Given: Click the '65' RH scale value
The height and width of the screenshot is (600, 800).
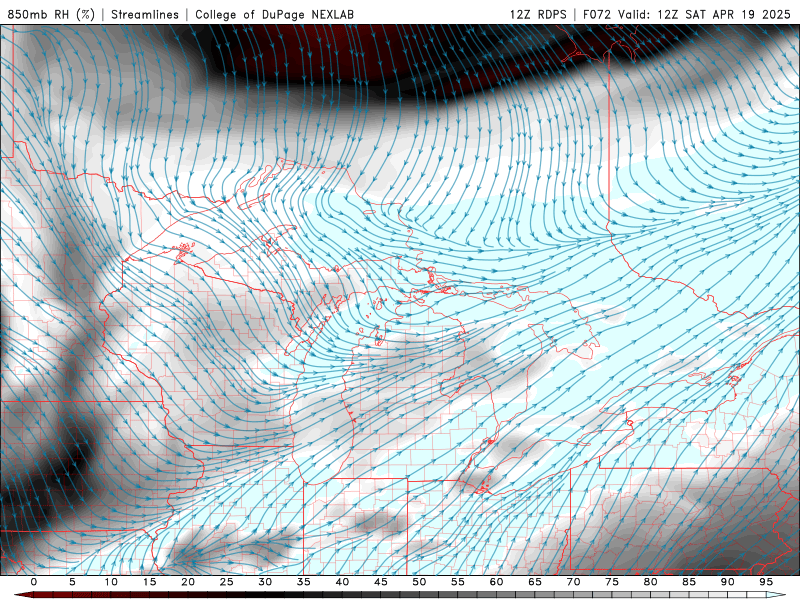Looking at the screenshot, I should [535, 582].
